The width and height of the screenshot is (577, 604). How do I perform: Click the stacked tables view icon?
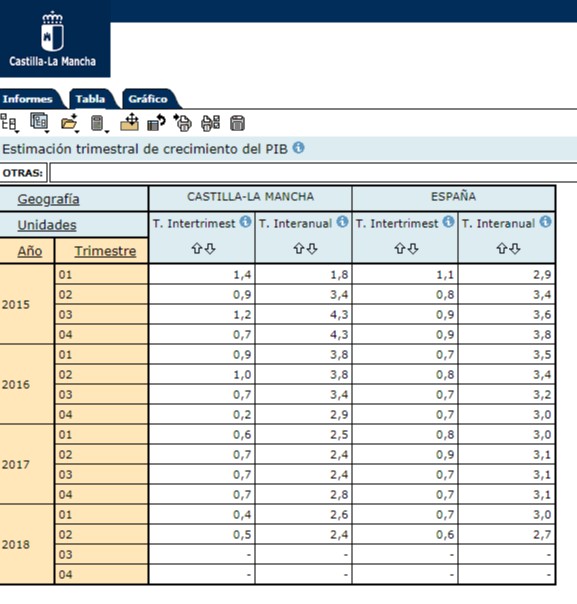coord(39,122)
